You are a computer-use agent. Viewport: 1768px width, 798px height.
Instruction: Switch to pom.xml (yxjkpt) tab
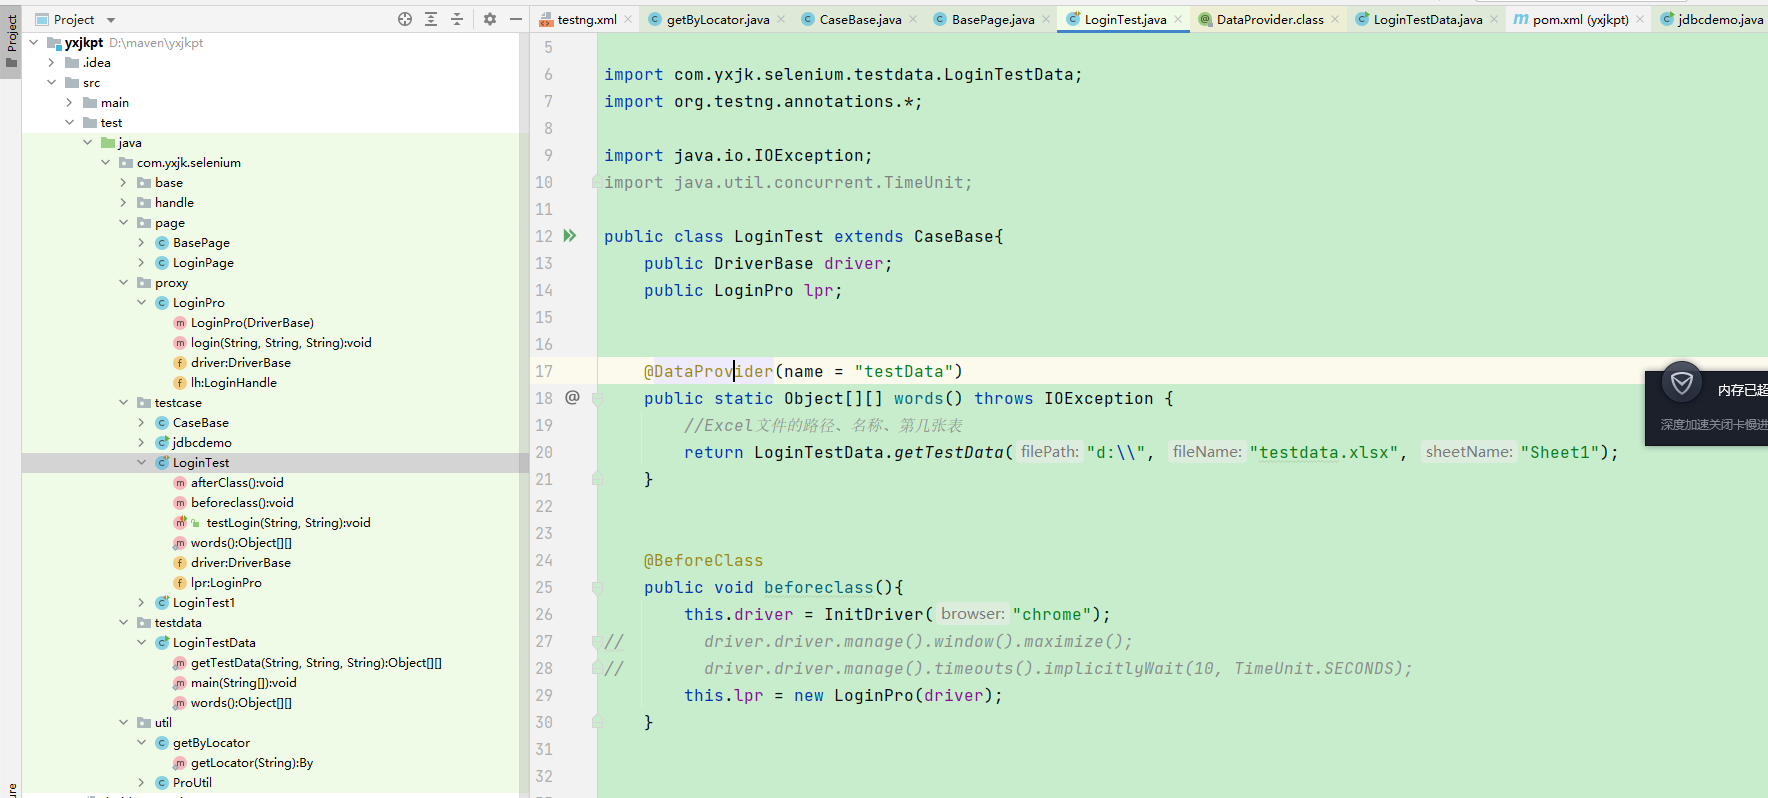point(1579,19)
